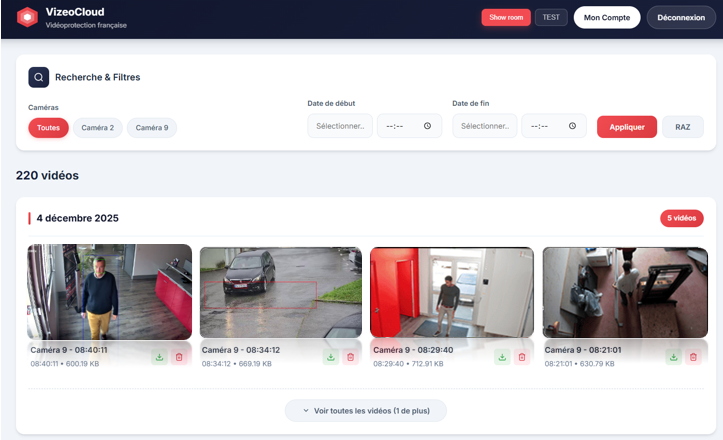The width and height of the screenshot is (723, 440).
Task: Delete the Caméra 9 08:29:40 video
Action: (521, 357)
